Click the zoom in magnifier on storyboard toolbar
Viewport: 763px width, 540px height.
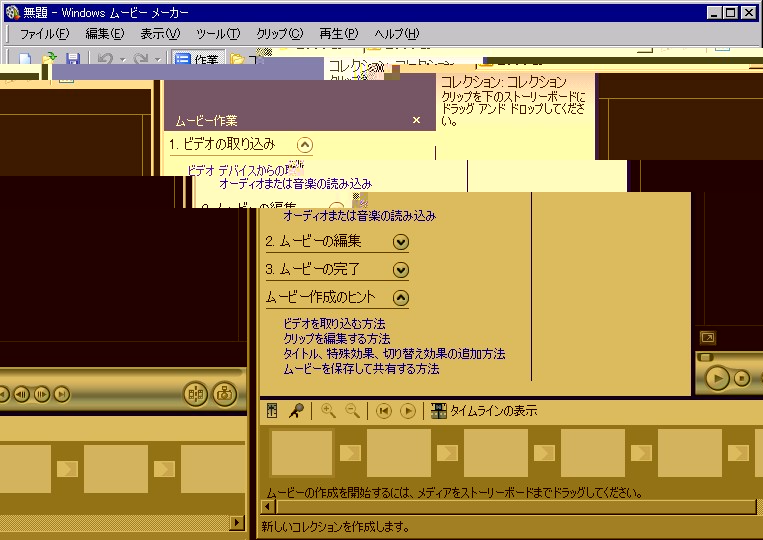click(x=328, y=411)
